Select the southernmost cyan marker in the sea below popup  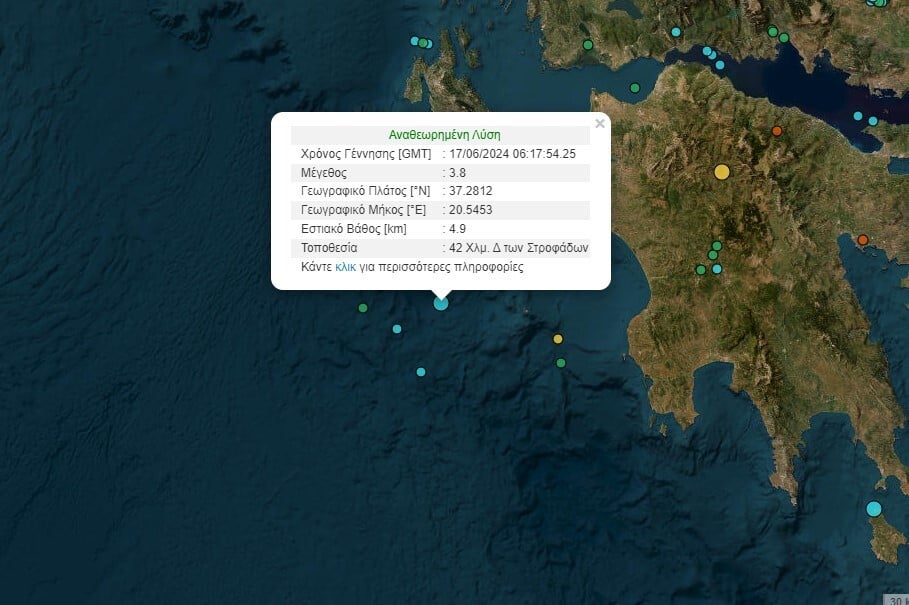tap(421, 372)
